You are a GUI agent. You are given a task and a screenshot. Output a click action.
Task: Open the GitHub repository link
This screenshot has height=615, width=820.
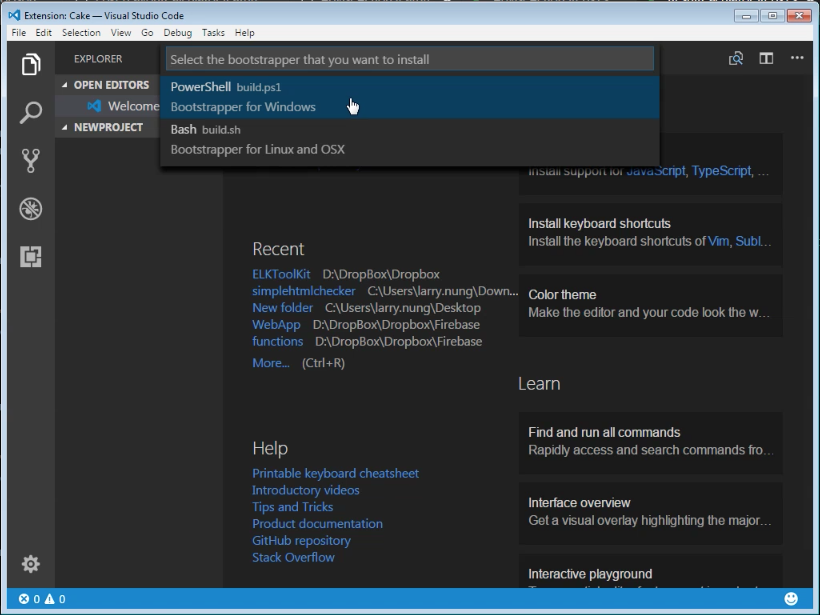point(301,540)
